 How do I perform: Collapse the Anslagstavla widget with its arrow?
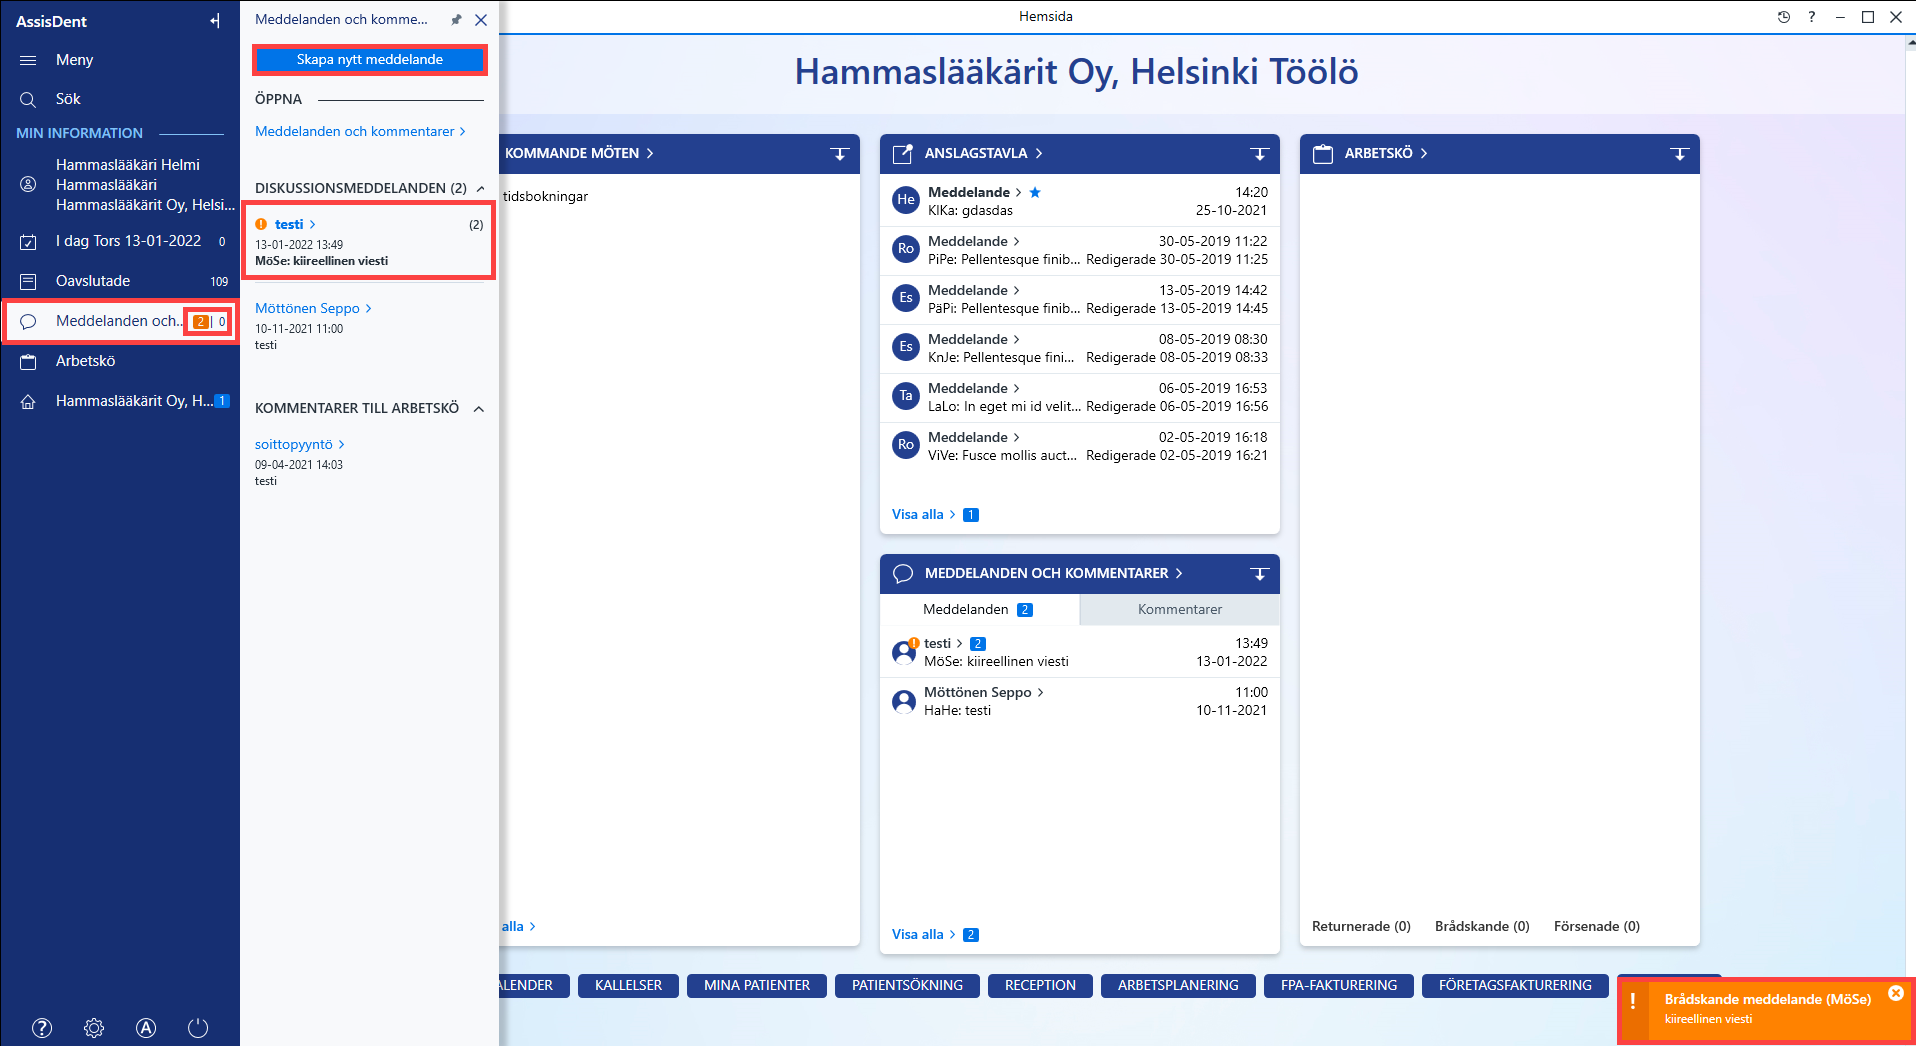coord(1259,154)
